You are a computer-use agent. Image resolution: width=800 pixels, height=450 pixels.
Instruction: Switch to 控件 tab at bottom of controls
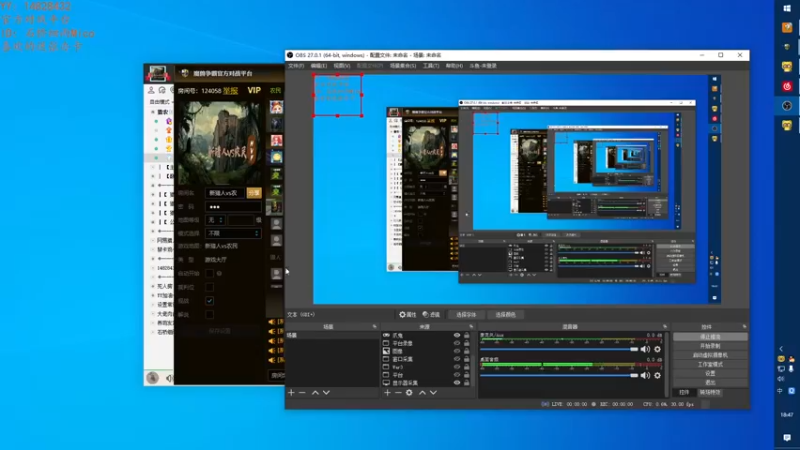(x=684, y=392)
